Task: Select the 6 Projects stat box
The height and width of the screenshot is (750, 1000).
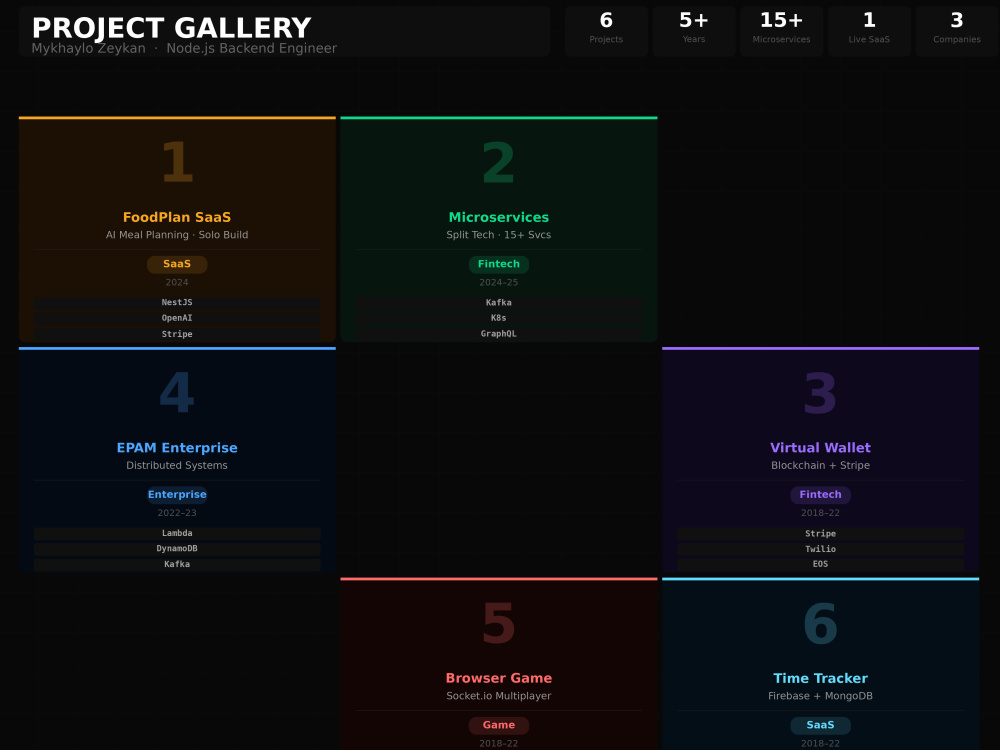Action: (606, 31)
